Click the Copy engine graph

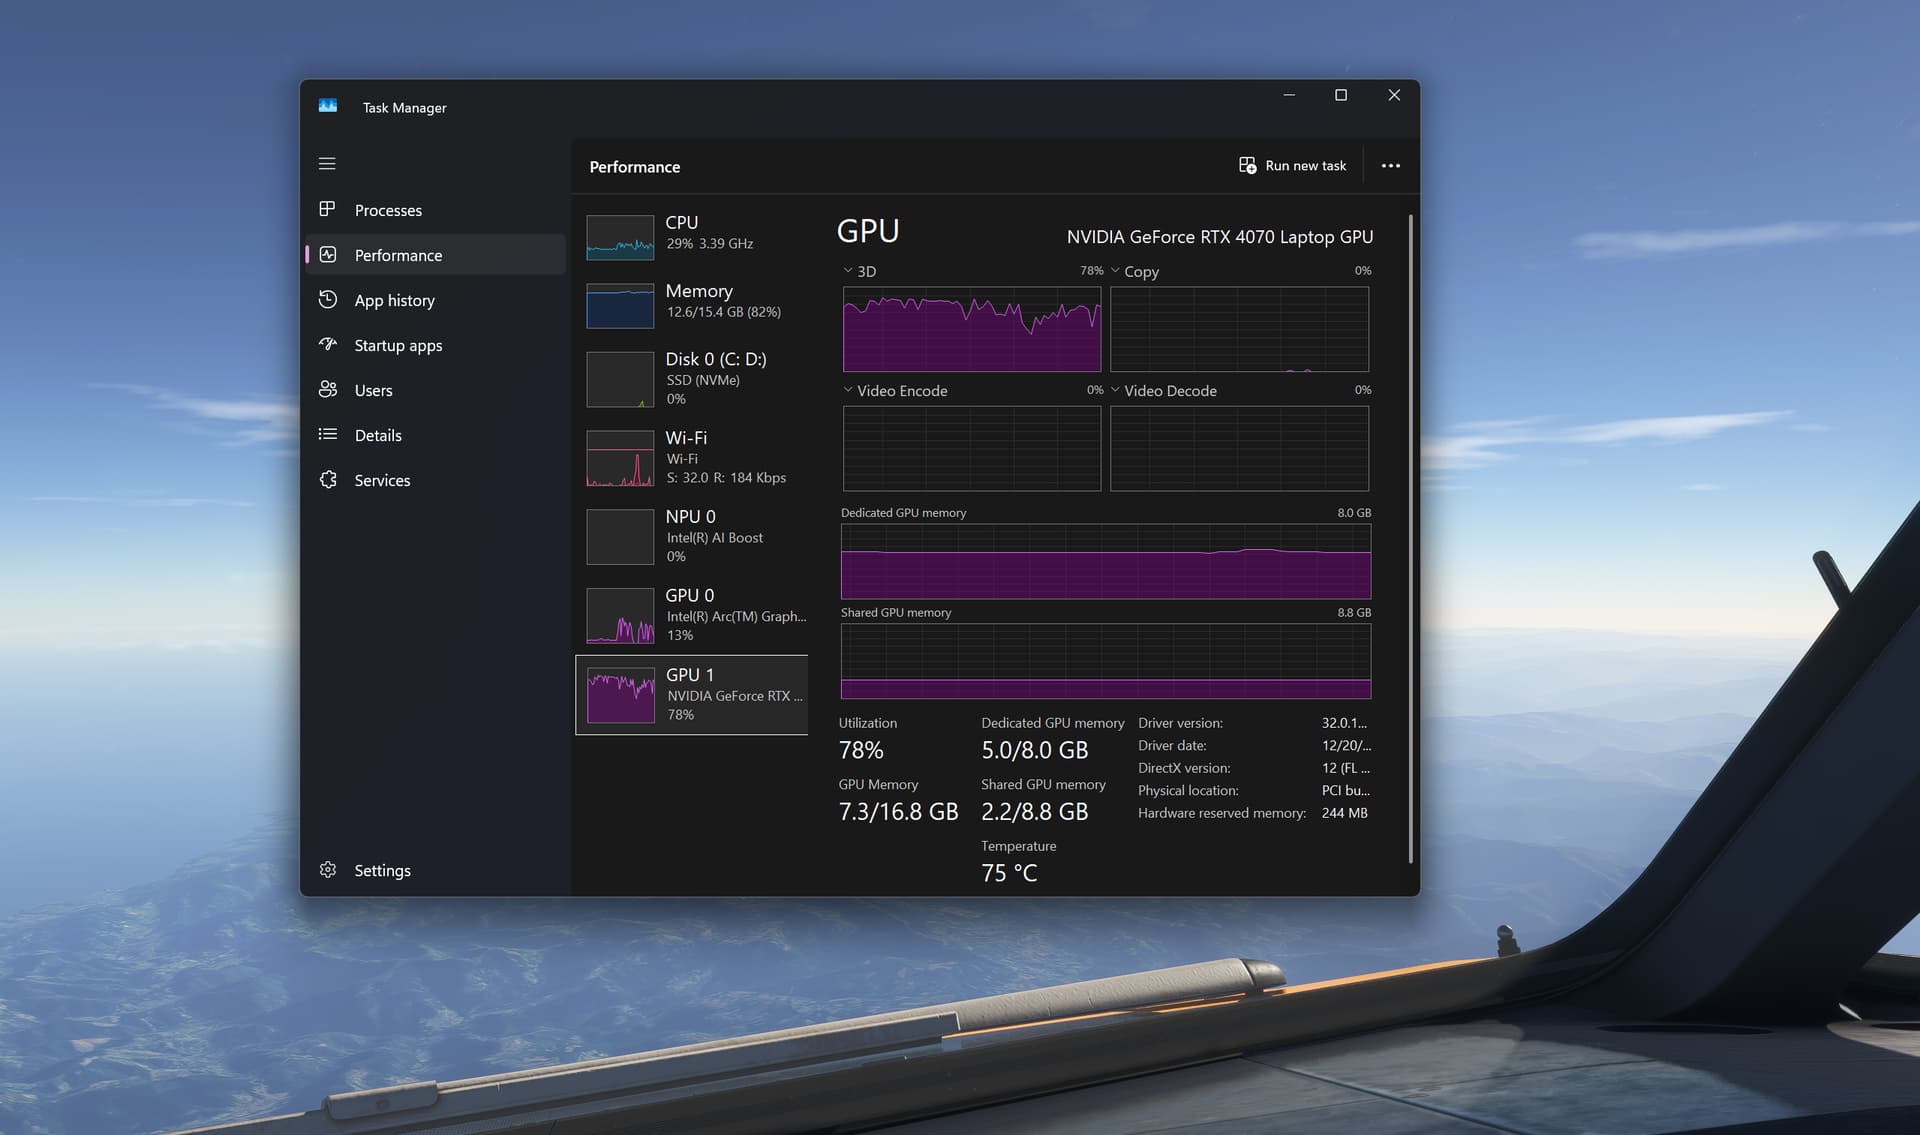pyautogui.click(x=1239, y=329)
